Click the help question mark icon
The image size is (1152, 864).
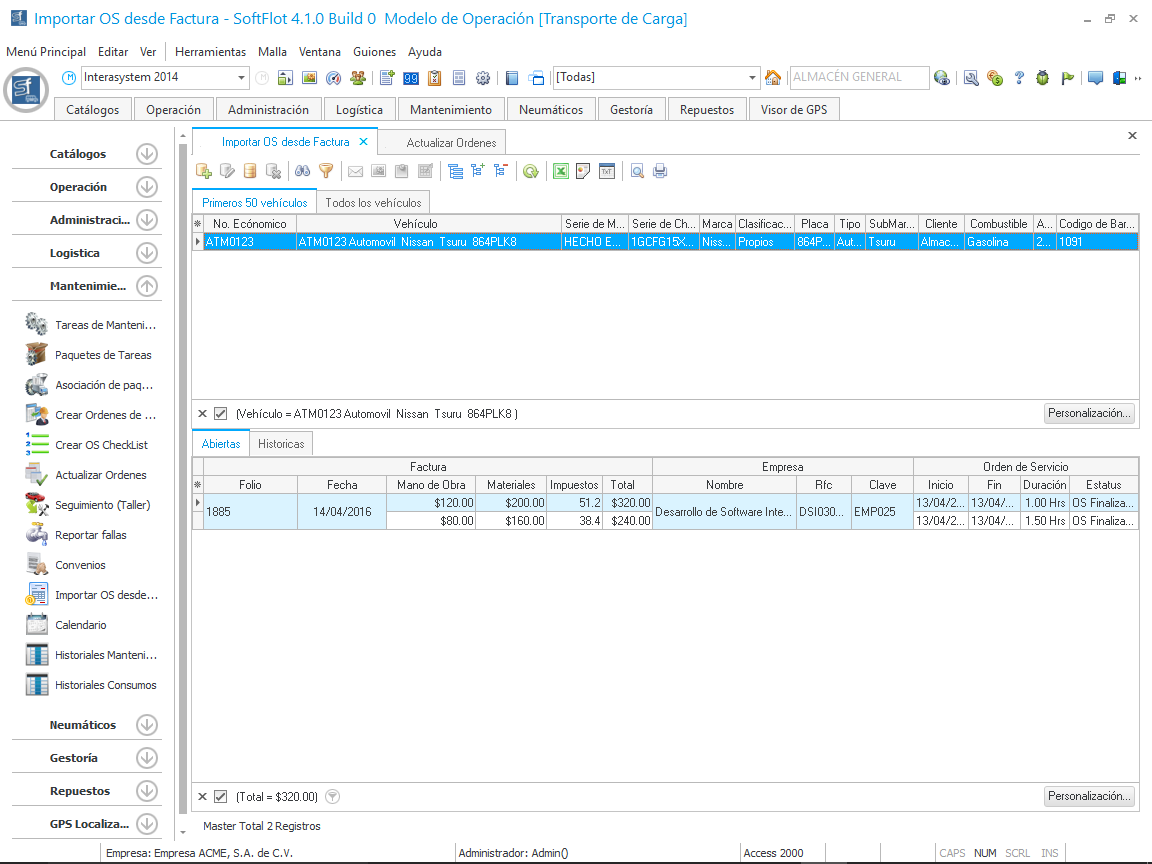1019,78
